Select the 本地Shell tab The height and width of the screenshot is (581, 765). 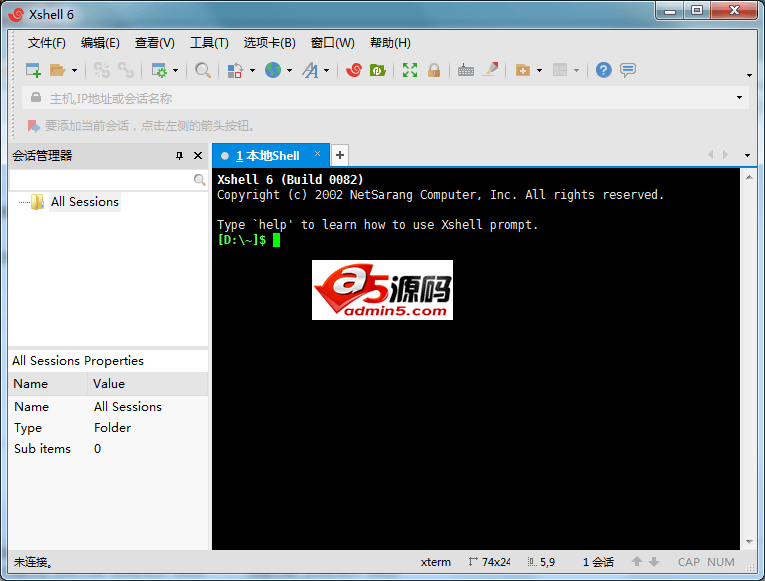click(272, 156)
